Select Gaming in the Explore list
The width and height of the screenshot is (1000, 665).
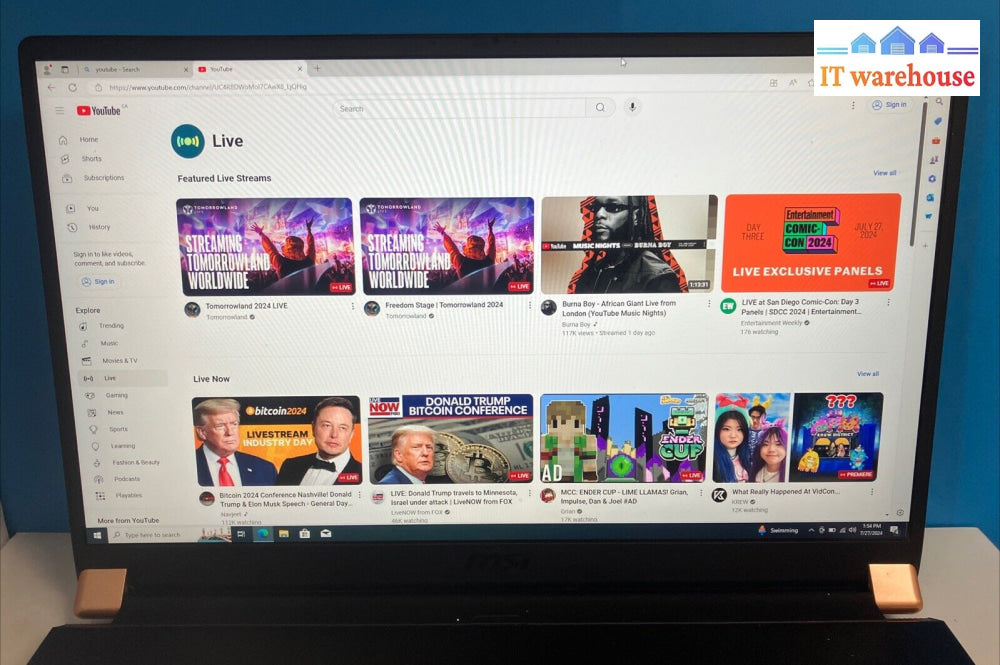click(x=116, y=395)
